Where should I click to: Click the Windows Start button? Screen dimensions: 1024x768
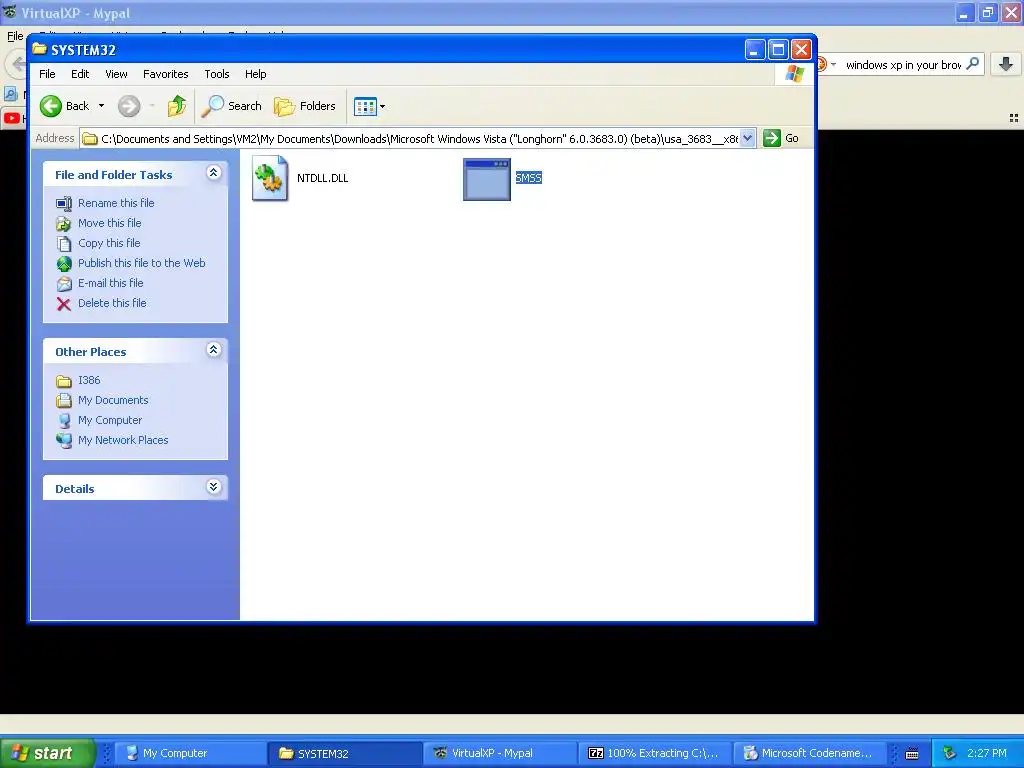47,753
